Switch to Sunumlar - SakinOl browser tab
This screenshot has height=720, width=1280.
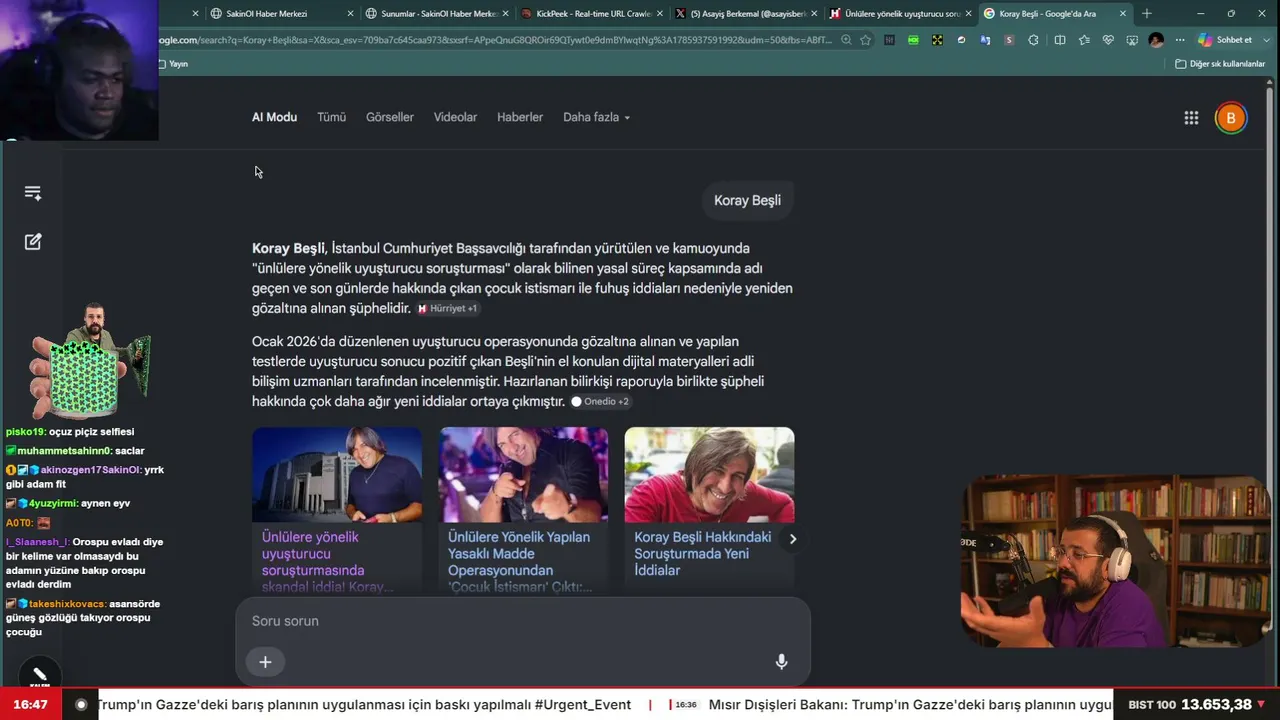[436, 14]
